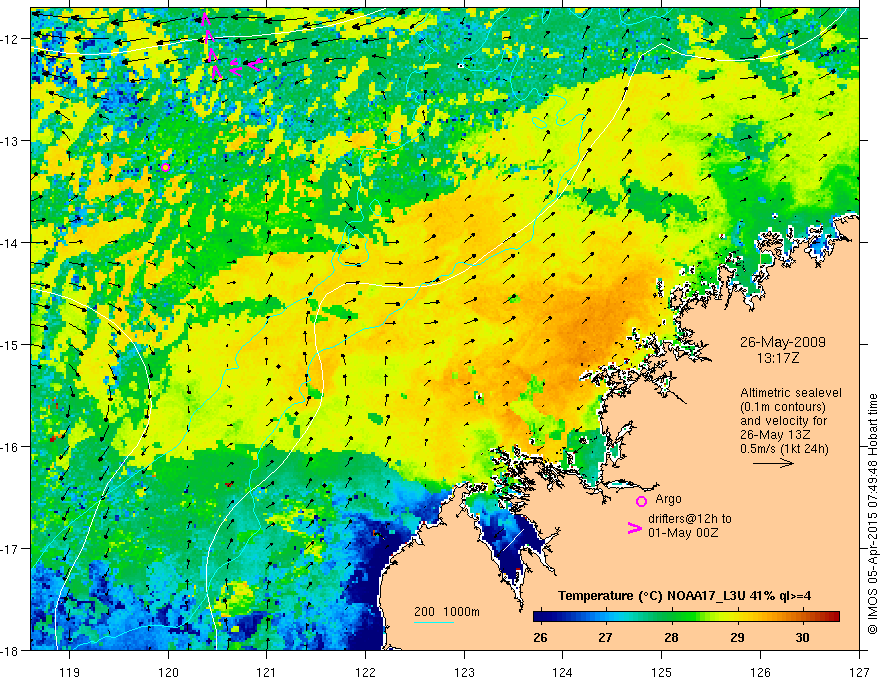Click the magenta drifter legend arrowhead
The width and height of the screenshot is (880, 680).
coord(634,528)
